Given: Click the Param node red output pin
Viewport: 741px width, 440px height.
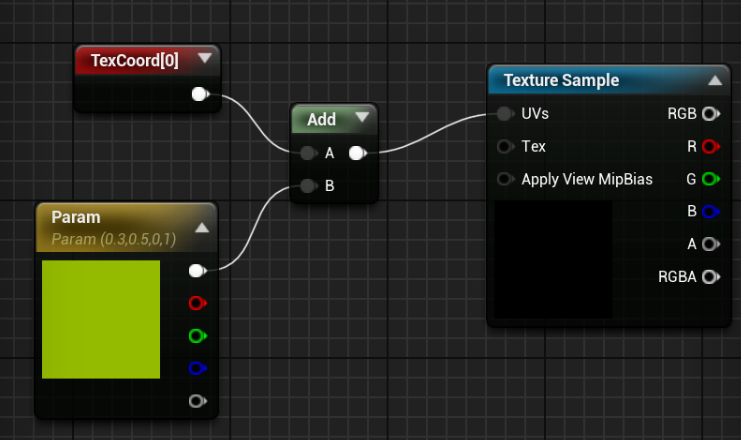Looking at the screenshot, I should point(198,303).
